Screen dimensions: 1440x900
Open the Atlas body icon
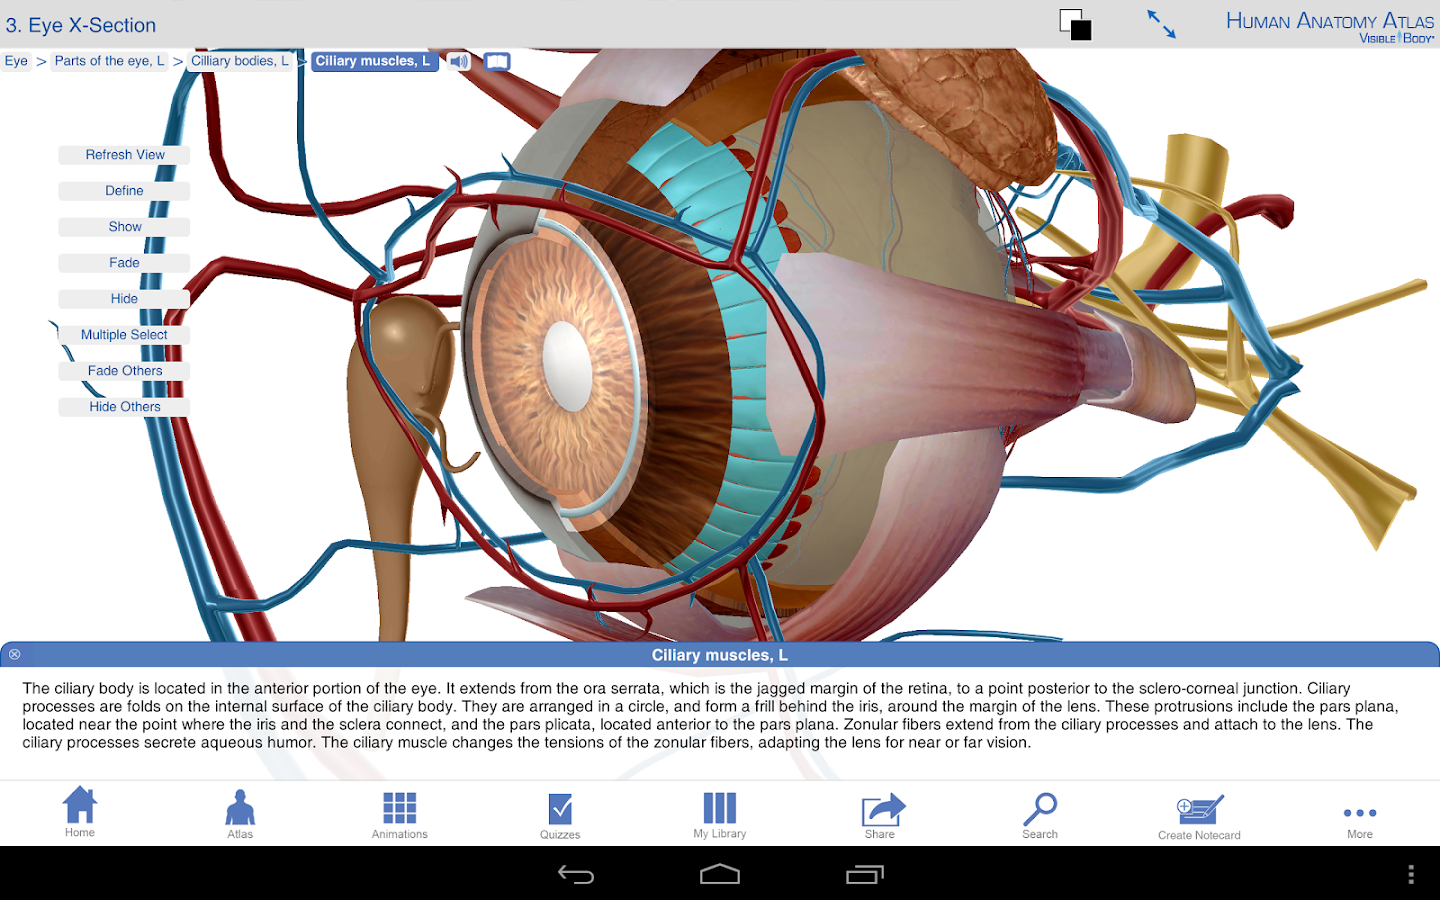coord(240,814)
